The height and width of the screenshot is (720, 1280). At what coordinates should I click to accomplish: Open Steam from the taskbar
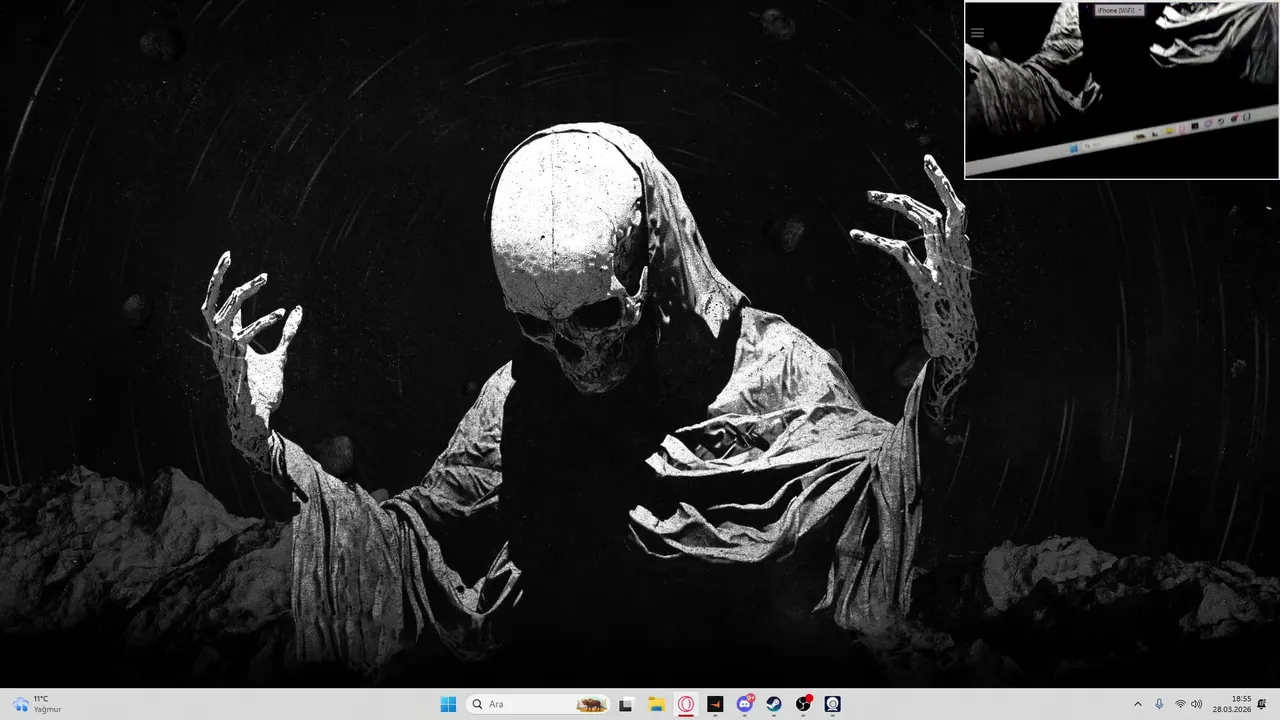click(774, 704)
